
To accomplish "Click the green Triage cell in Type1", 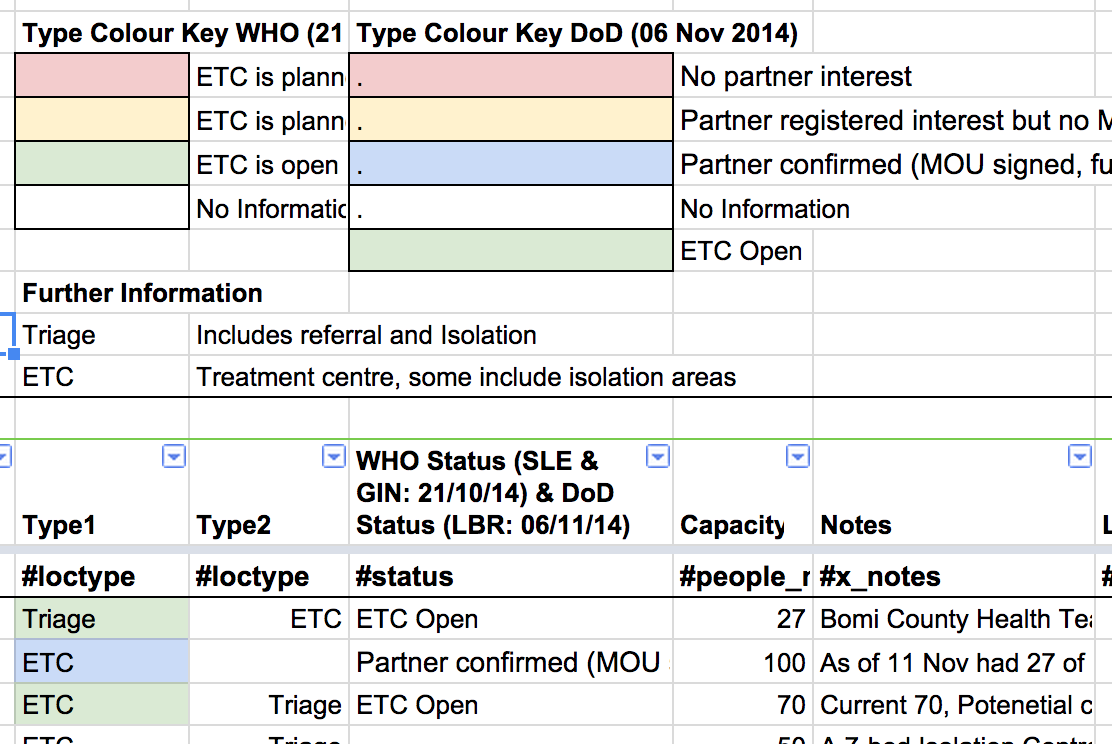I will point(102,619).
